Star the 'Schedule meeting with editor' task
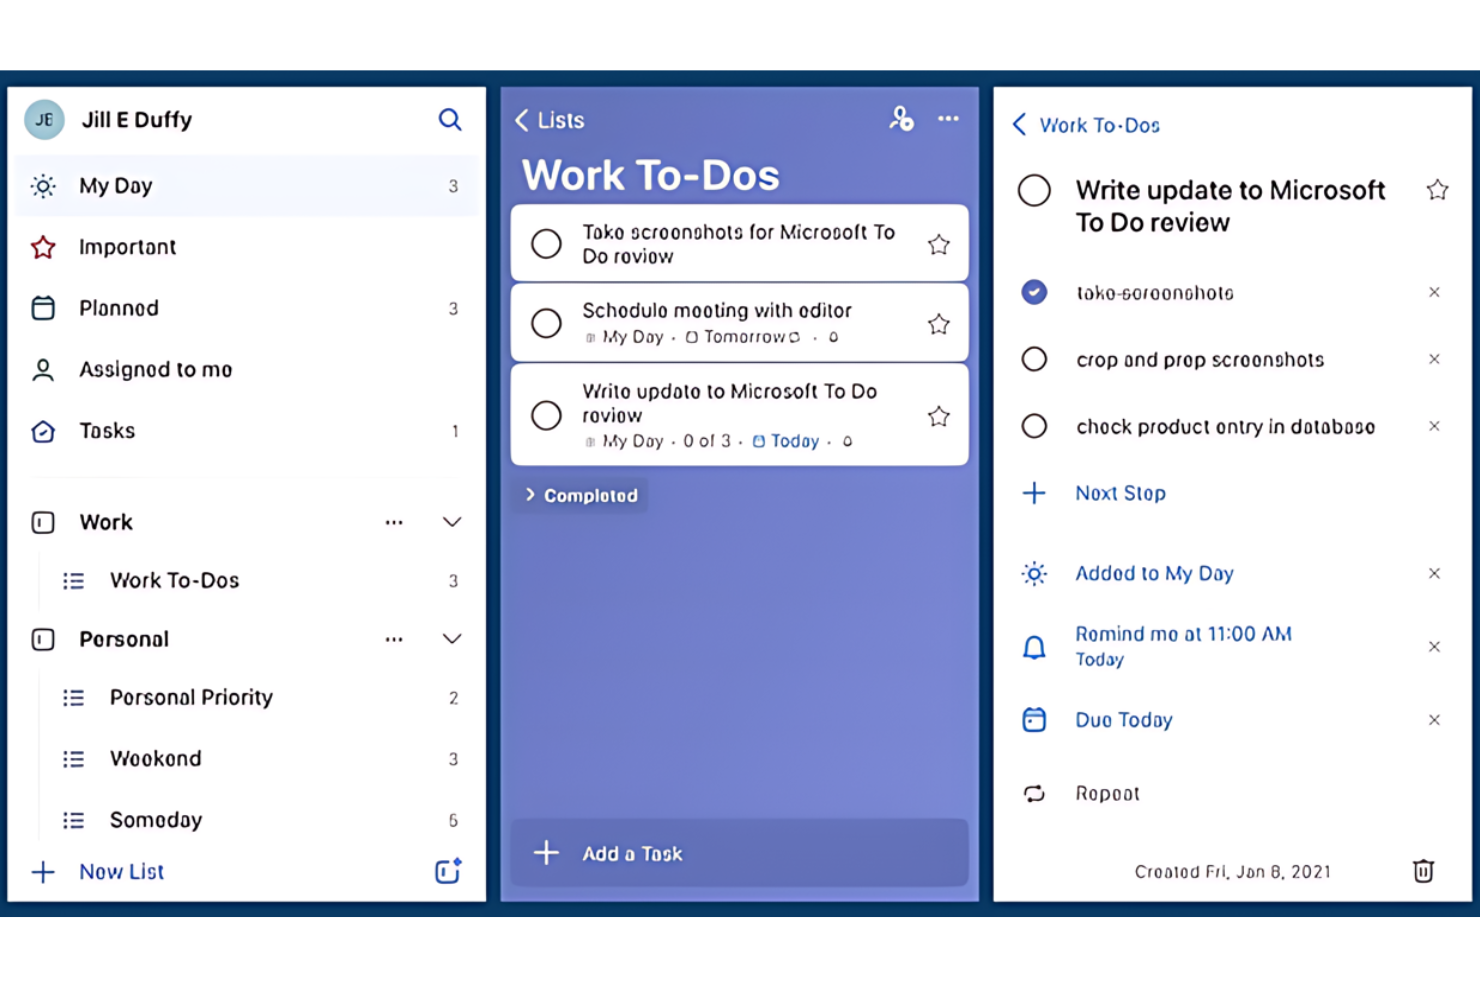The height and width of the screenshot is (987, 1480). coord(938,324)
